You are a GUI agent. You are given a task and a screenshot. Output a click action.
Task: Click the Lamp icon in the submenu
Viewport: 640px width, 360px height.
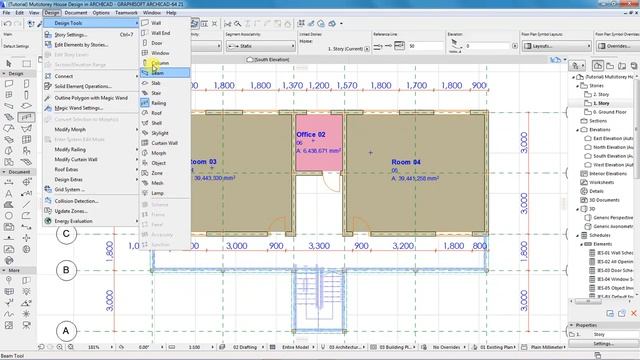pyautogui.click(x=145, y=193)
